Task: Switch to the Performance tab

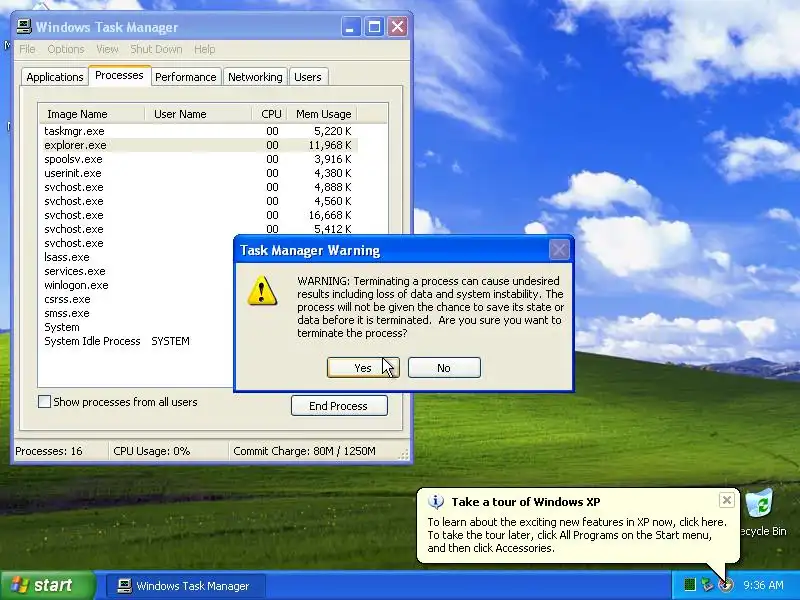Action: click(186, 77)
